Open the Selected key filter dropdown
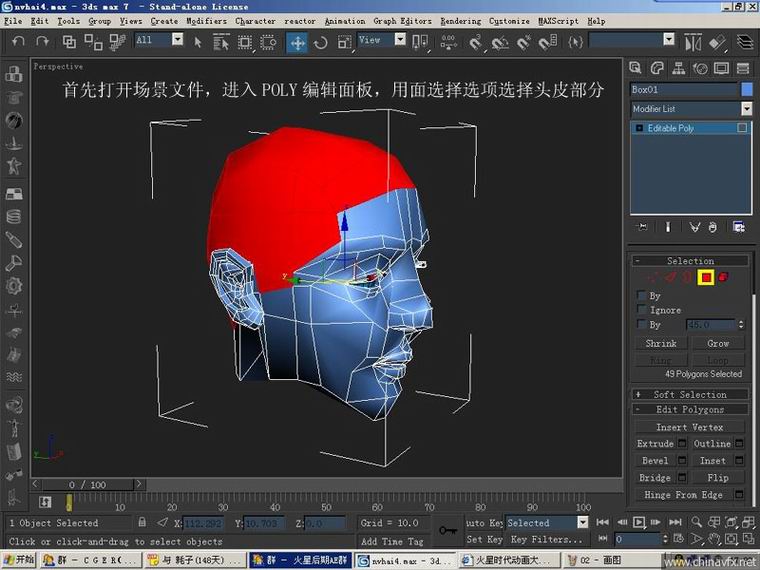The height and width of the screenshot is (570, 760). coord(583,522)
